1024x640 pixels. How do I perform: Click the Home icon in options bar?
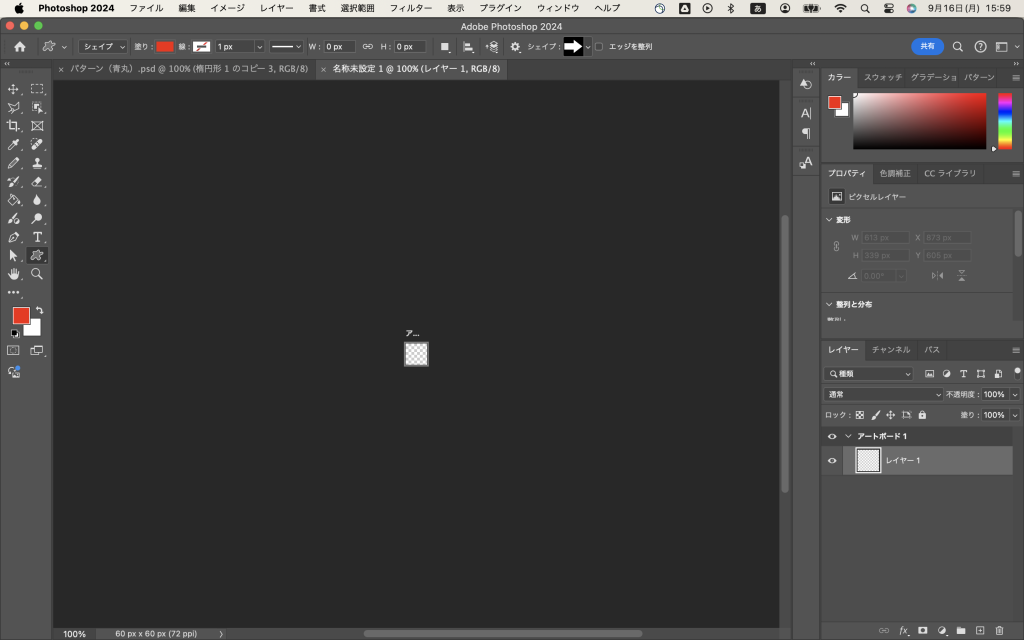(20, 47)
